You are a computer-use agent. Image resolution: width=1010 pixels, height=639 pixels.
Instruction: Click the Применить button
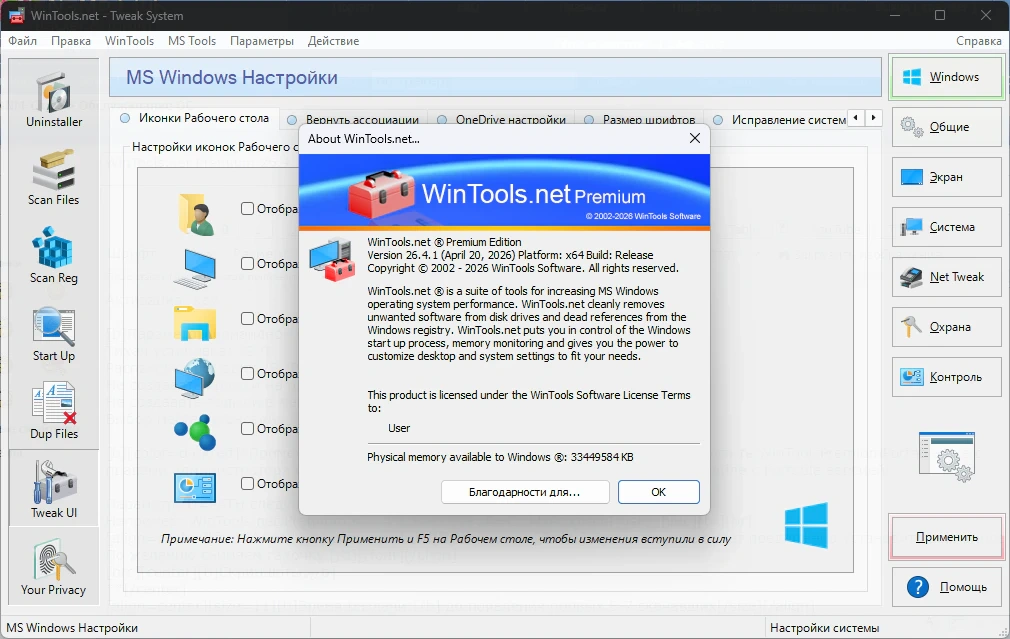tap(946, 537)
